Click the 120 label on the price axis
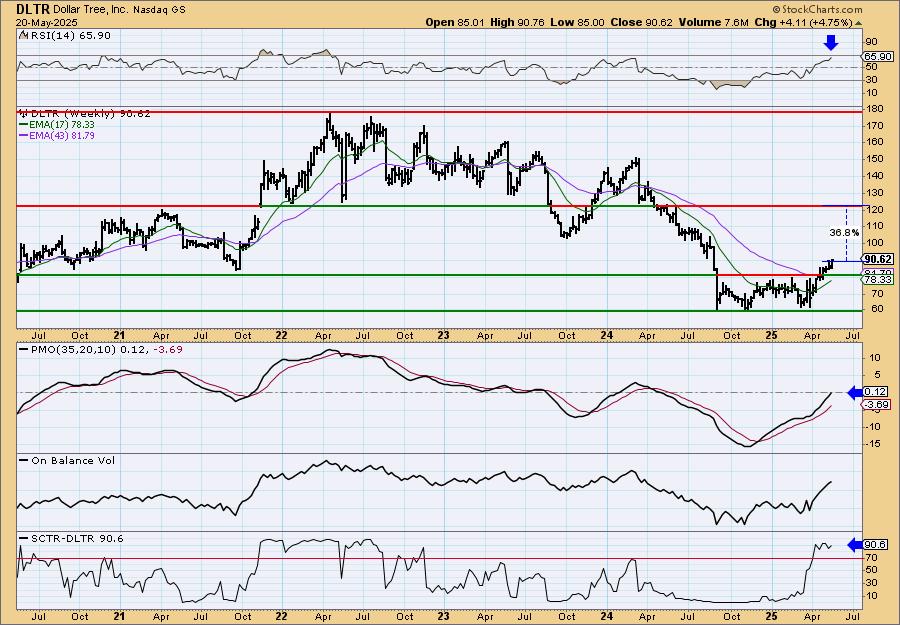900x625 pixels. (874, 211)
